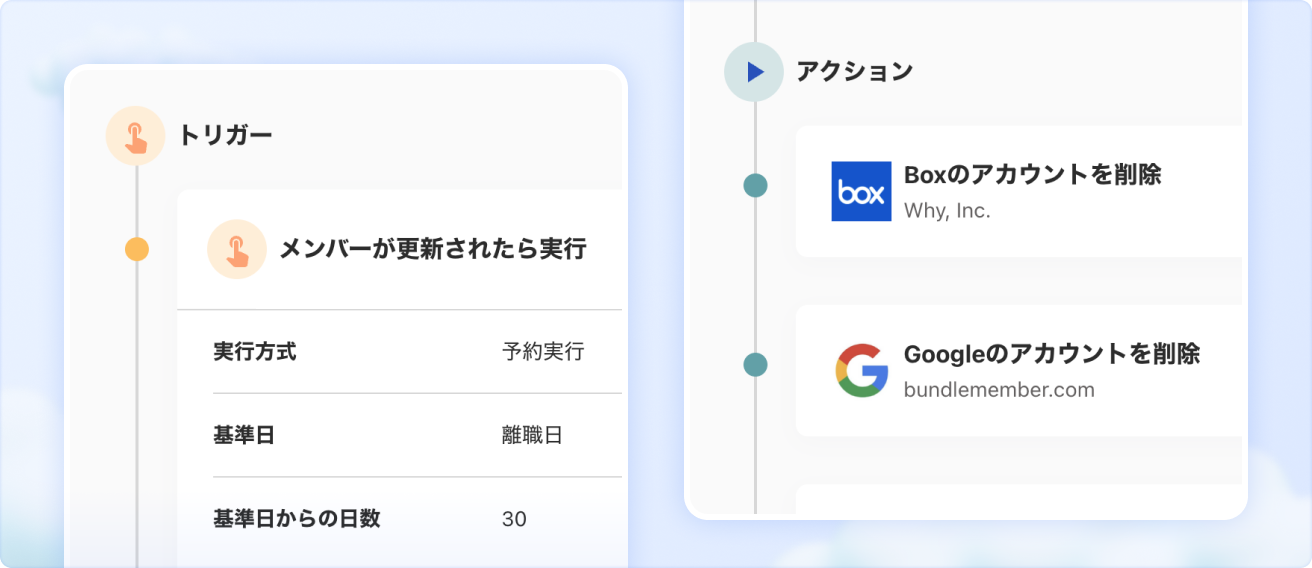The height and width of the screenshot is (568, 1312).
Task: Click the orange timeline dot
Action: point(137,249)
